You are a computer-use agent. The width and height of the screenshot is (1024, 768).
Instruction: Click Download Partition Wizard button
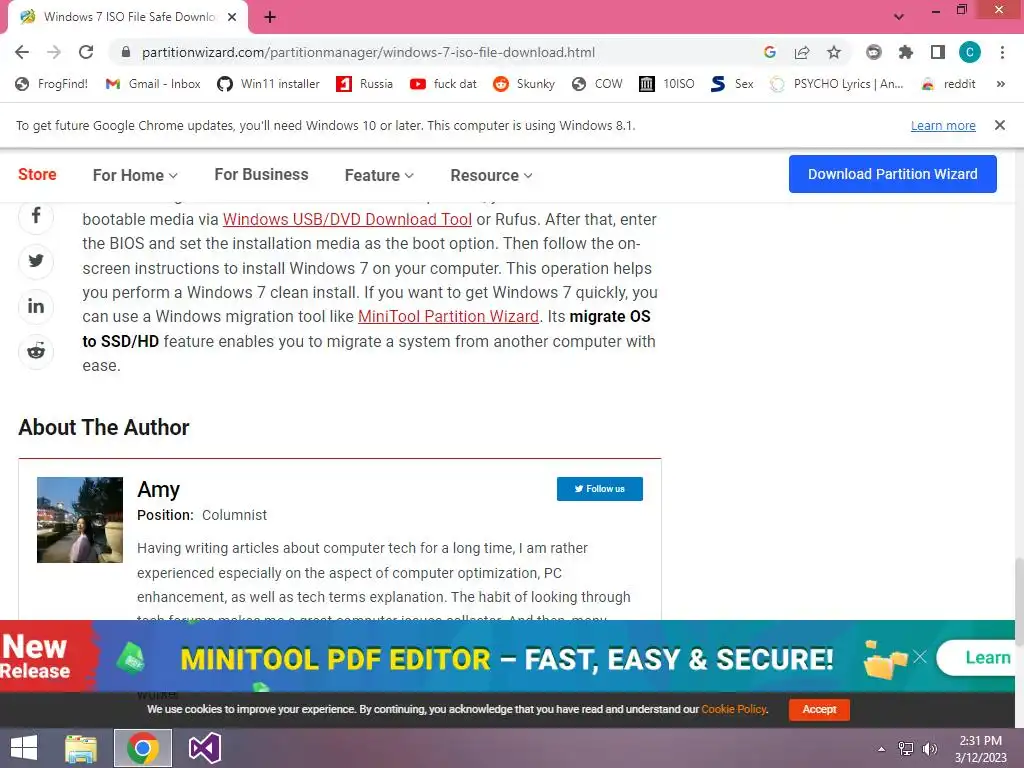click(892, 174)
